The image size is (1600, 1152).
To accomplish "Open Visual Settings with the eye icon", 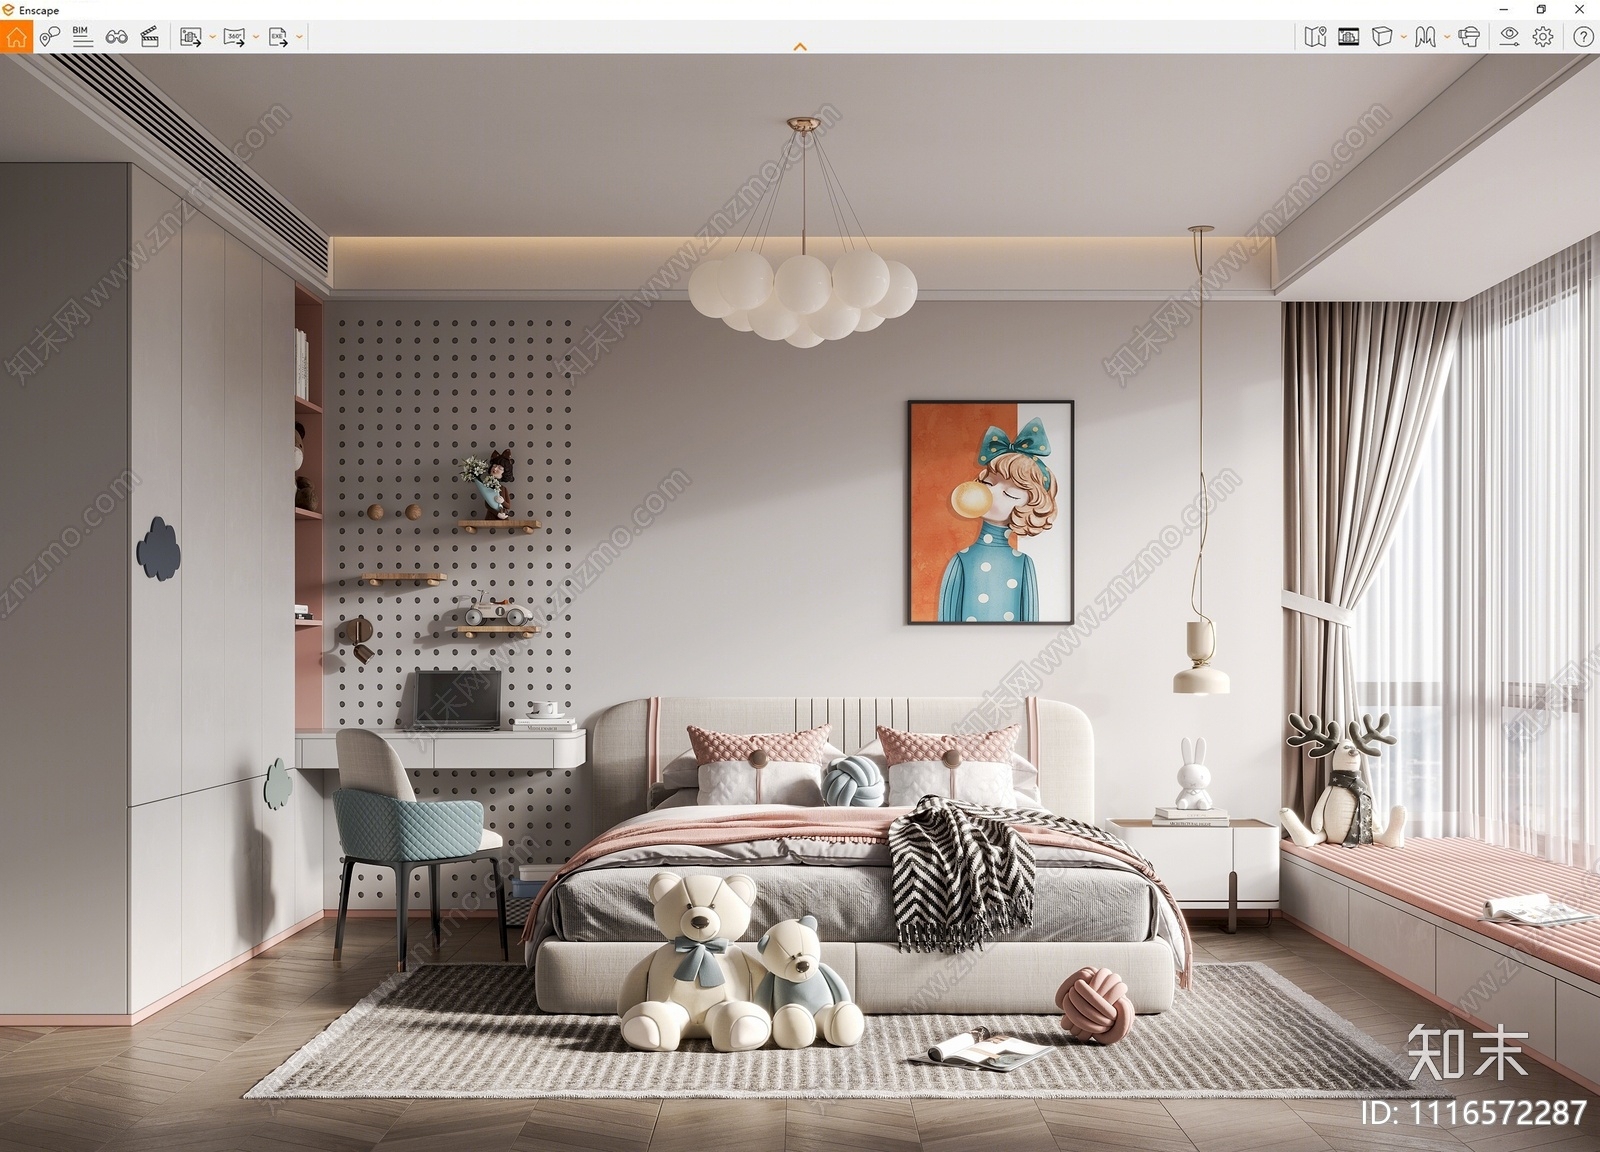I will click(1509, 37).
